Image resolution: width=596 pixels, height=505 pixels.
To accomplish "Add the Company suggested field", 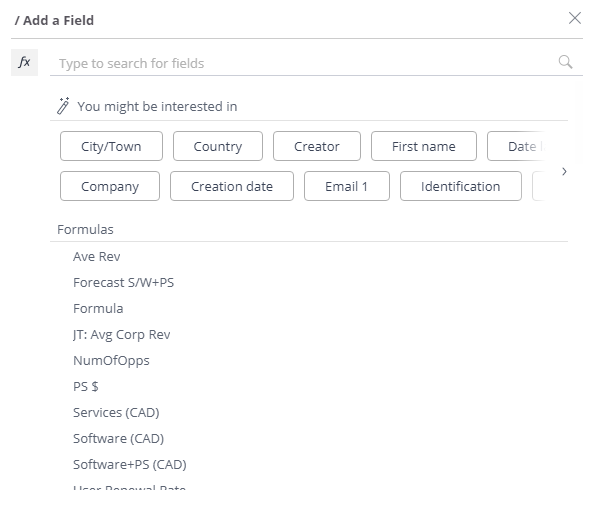I will click(x=110, y=186).
